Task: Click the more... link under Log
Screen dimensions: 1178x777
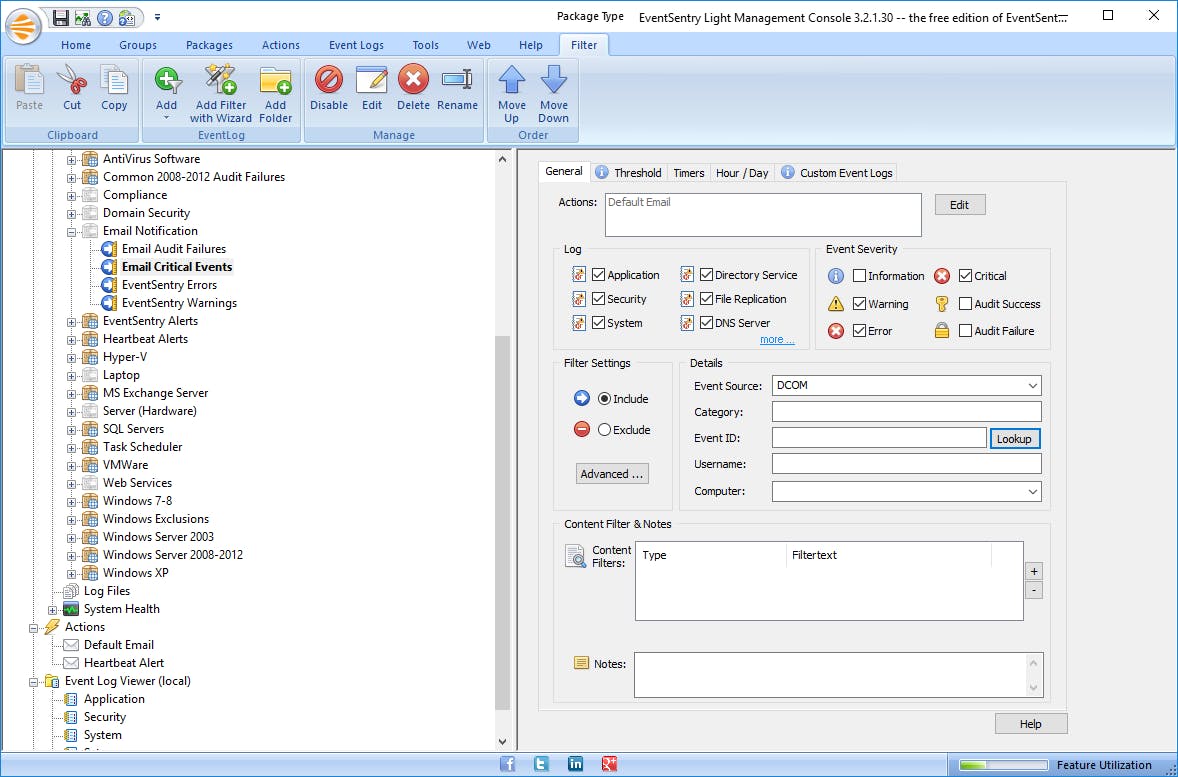Action: point(777,340)
